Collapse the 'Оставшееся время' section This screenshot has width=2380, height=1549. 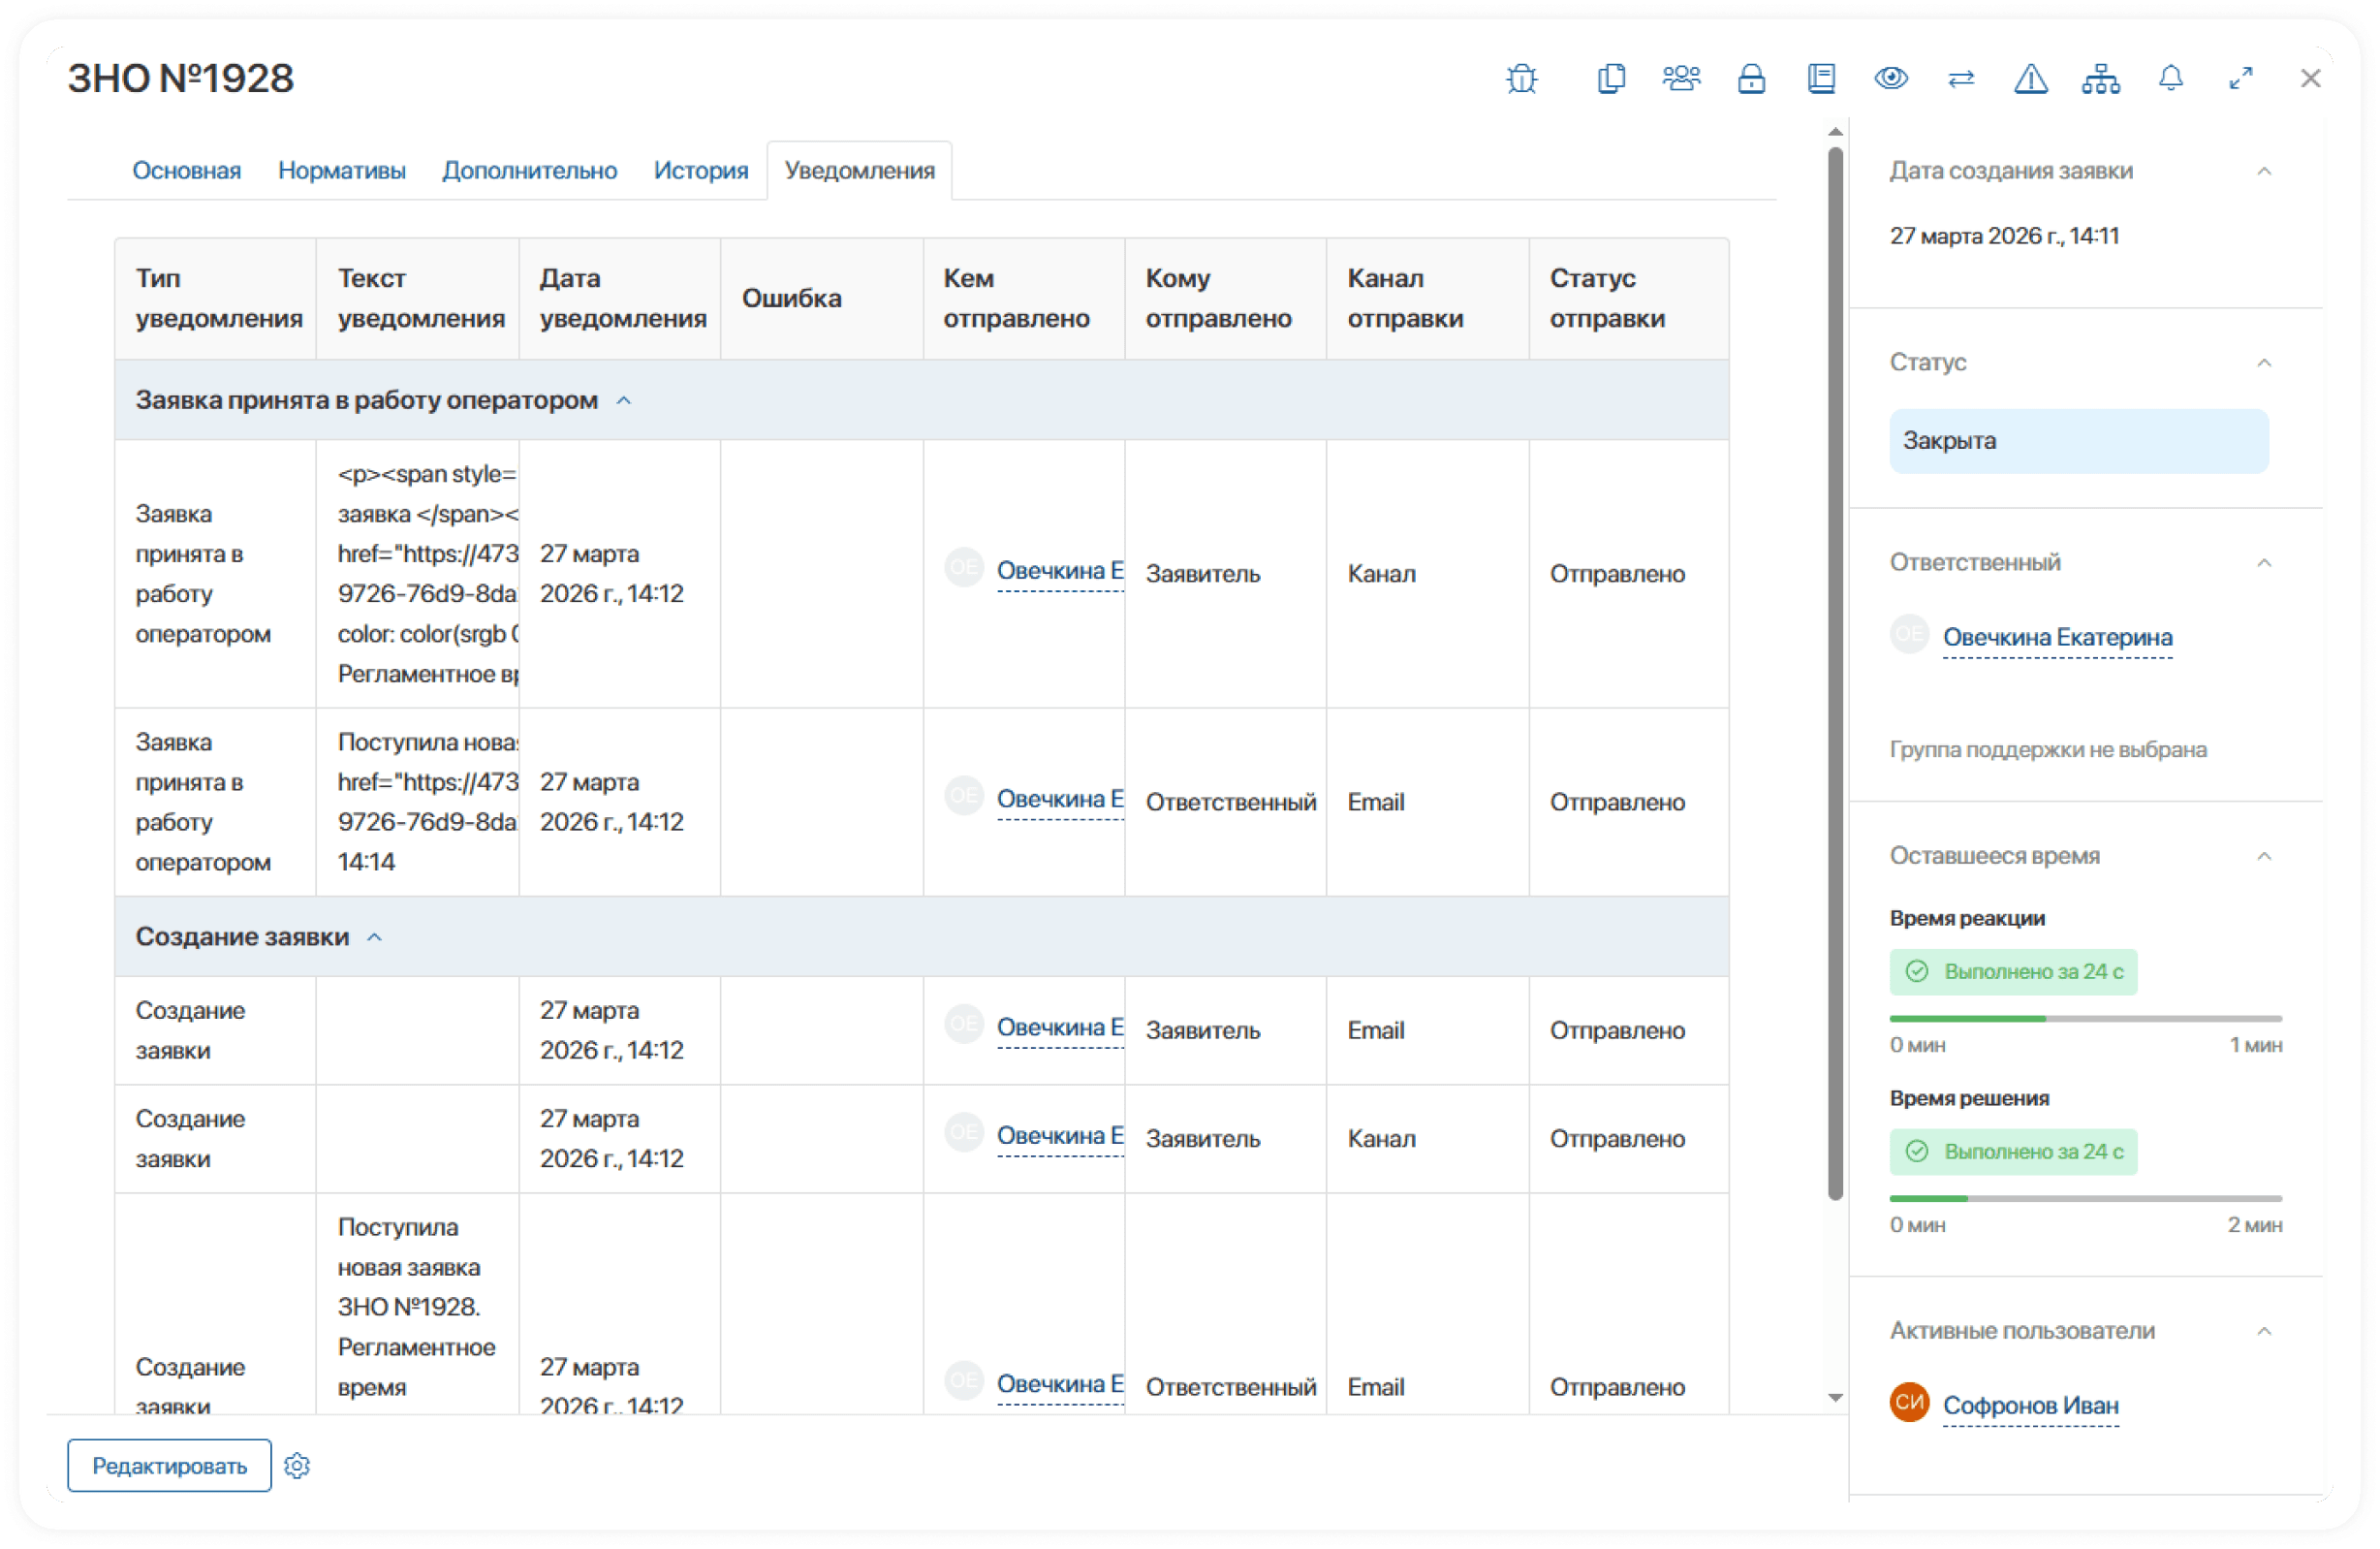pos(2264,857)
